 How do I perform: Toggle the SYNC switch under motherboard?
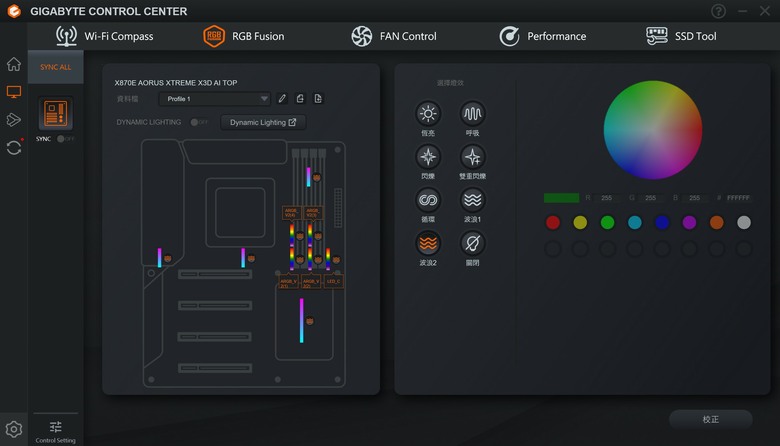coord(65,139)
